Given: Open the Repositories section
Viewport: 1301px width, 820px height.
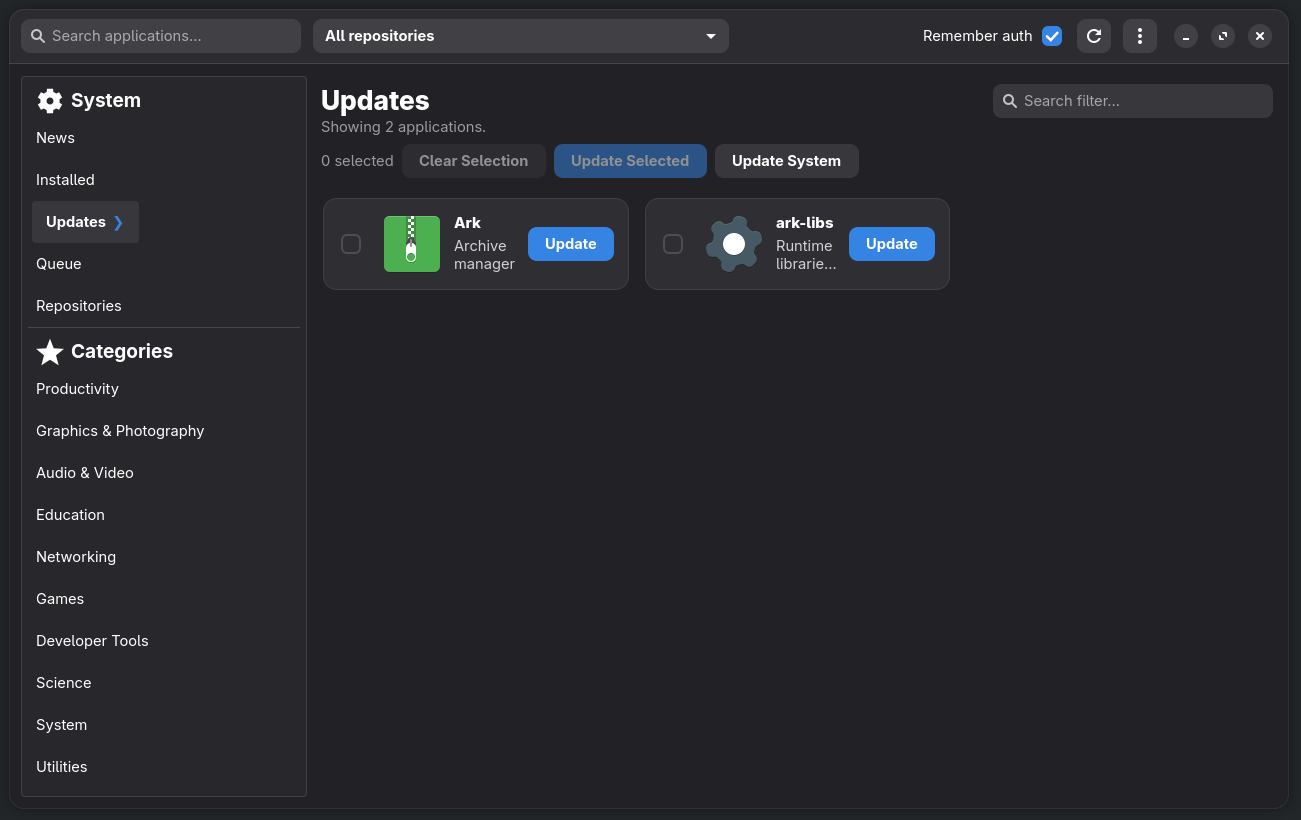Looking at the screenshot, I should click(78, 305).
